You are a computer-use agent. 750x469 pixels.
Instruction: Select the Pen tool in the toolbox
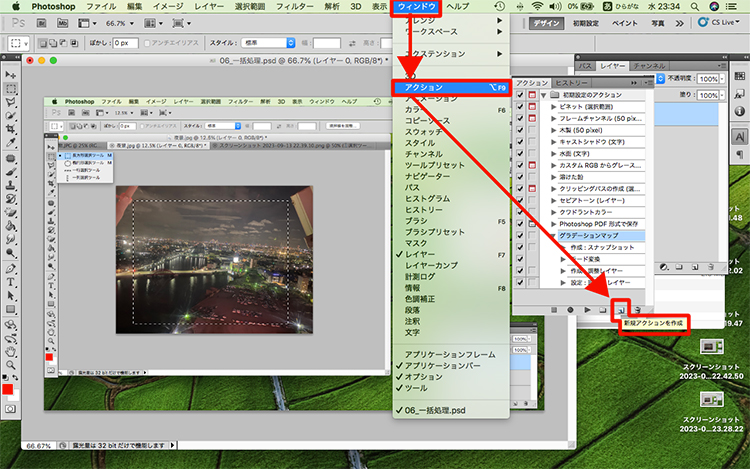11,269
